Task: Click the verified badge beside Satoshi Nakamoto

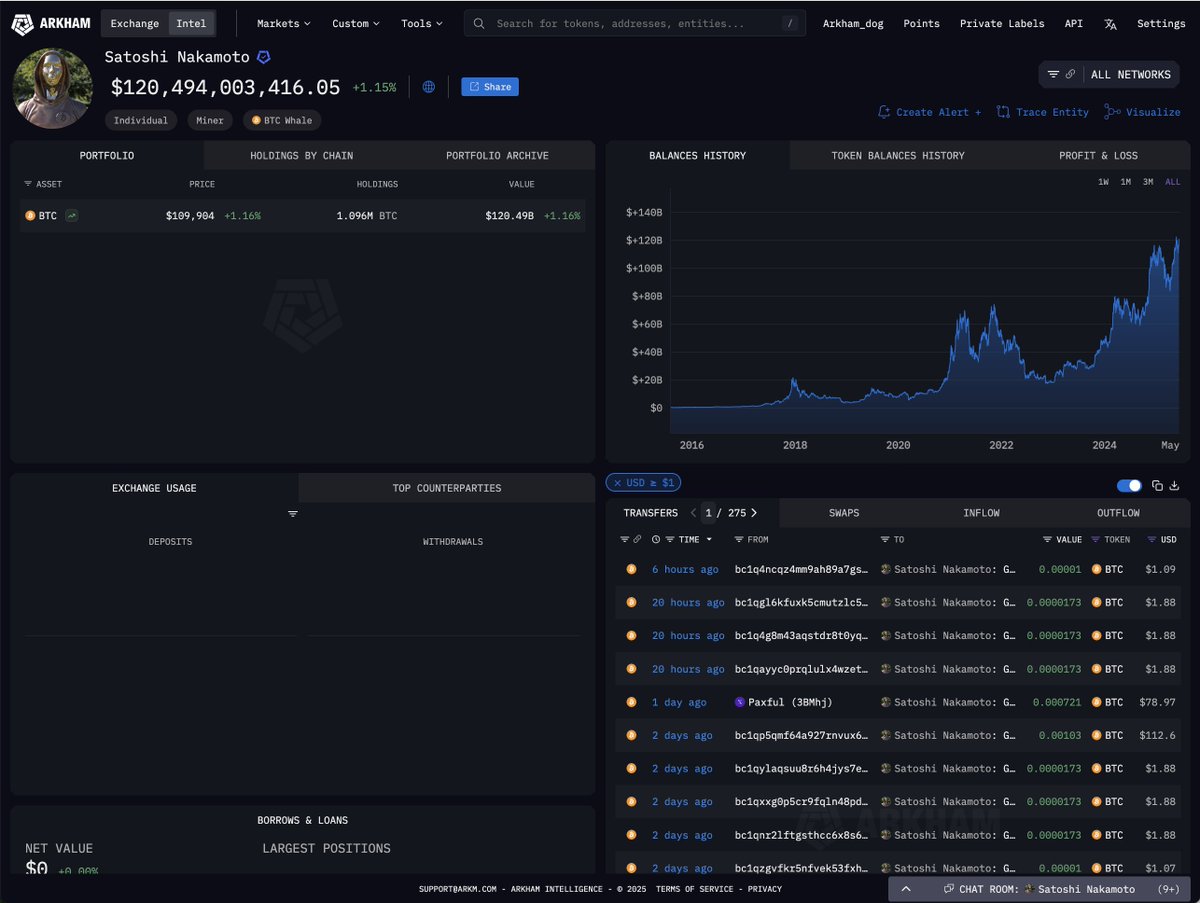Action: pyautogui.click(x=263, y=58)
